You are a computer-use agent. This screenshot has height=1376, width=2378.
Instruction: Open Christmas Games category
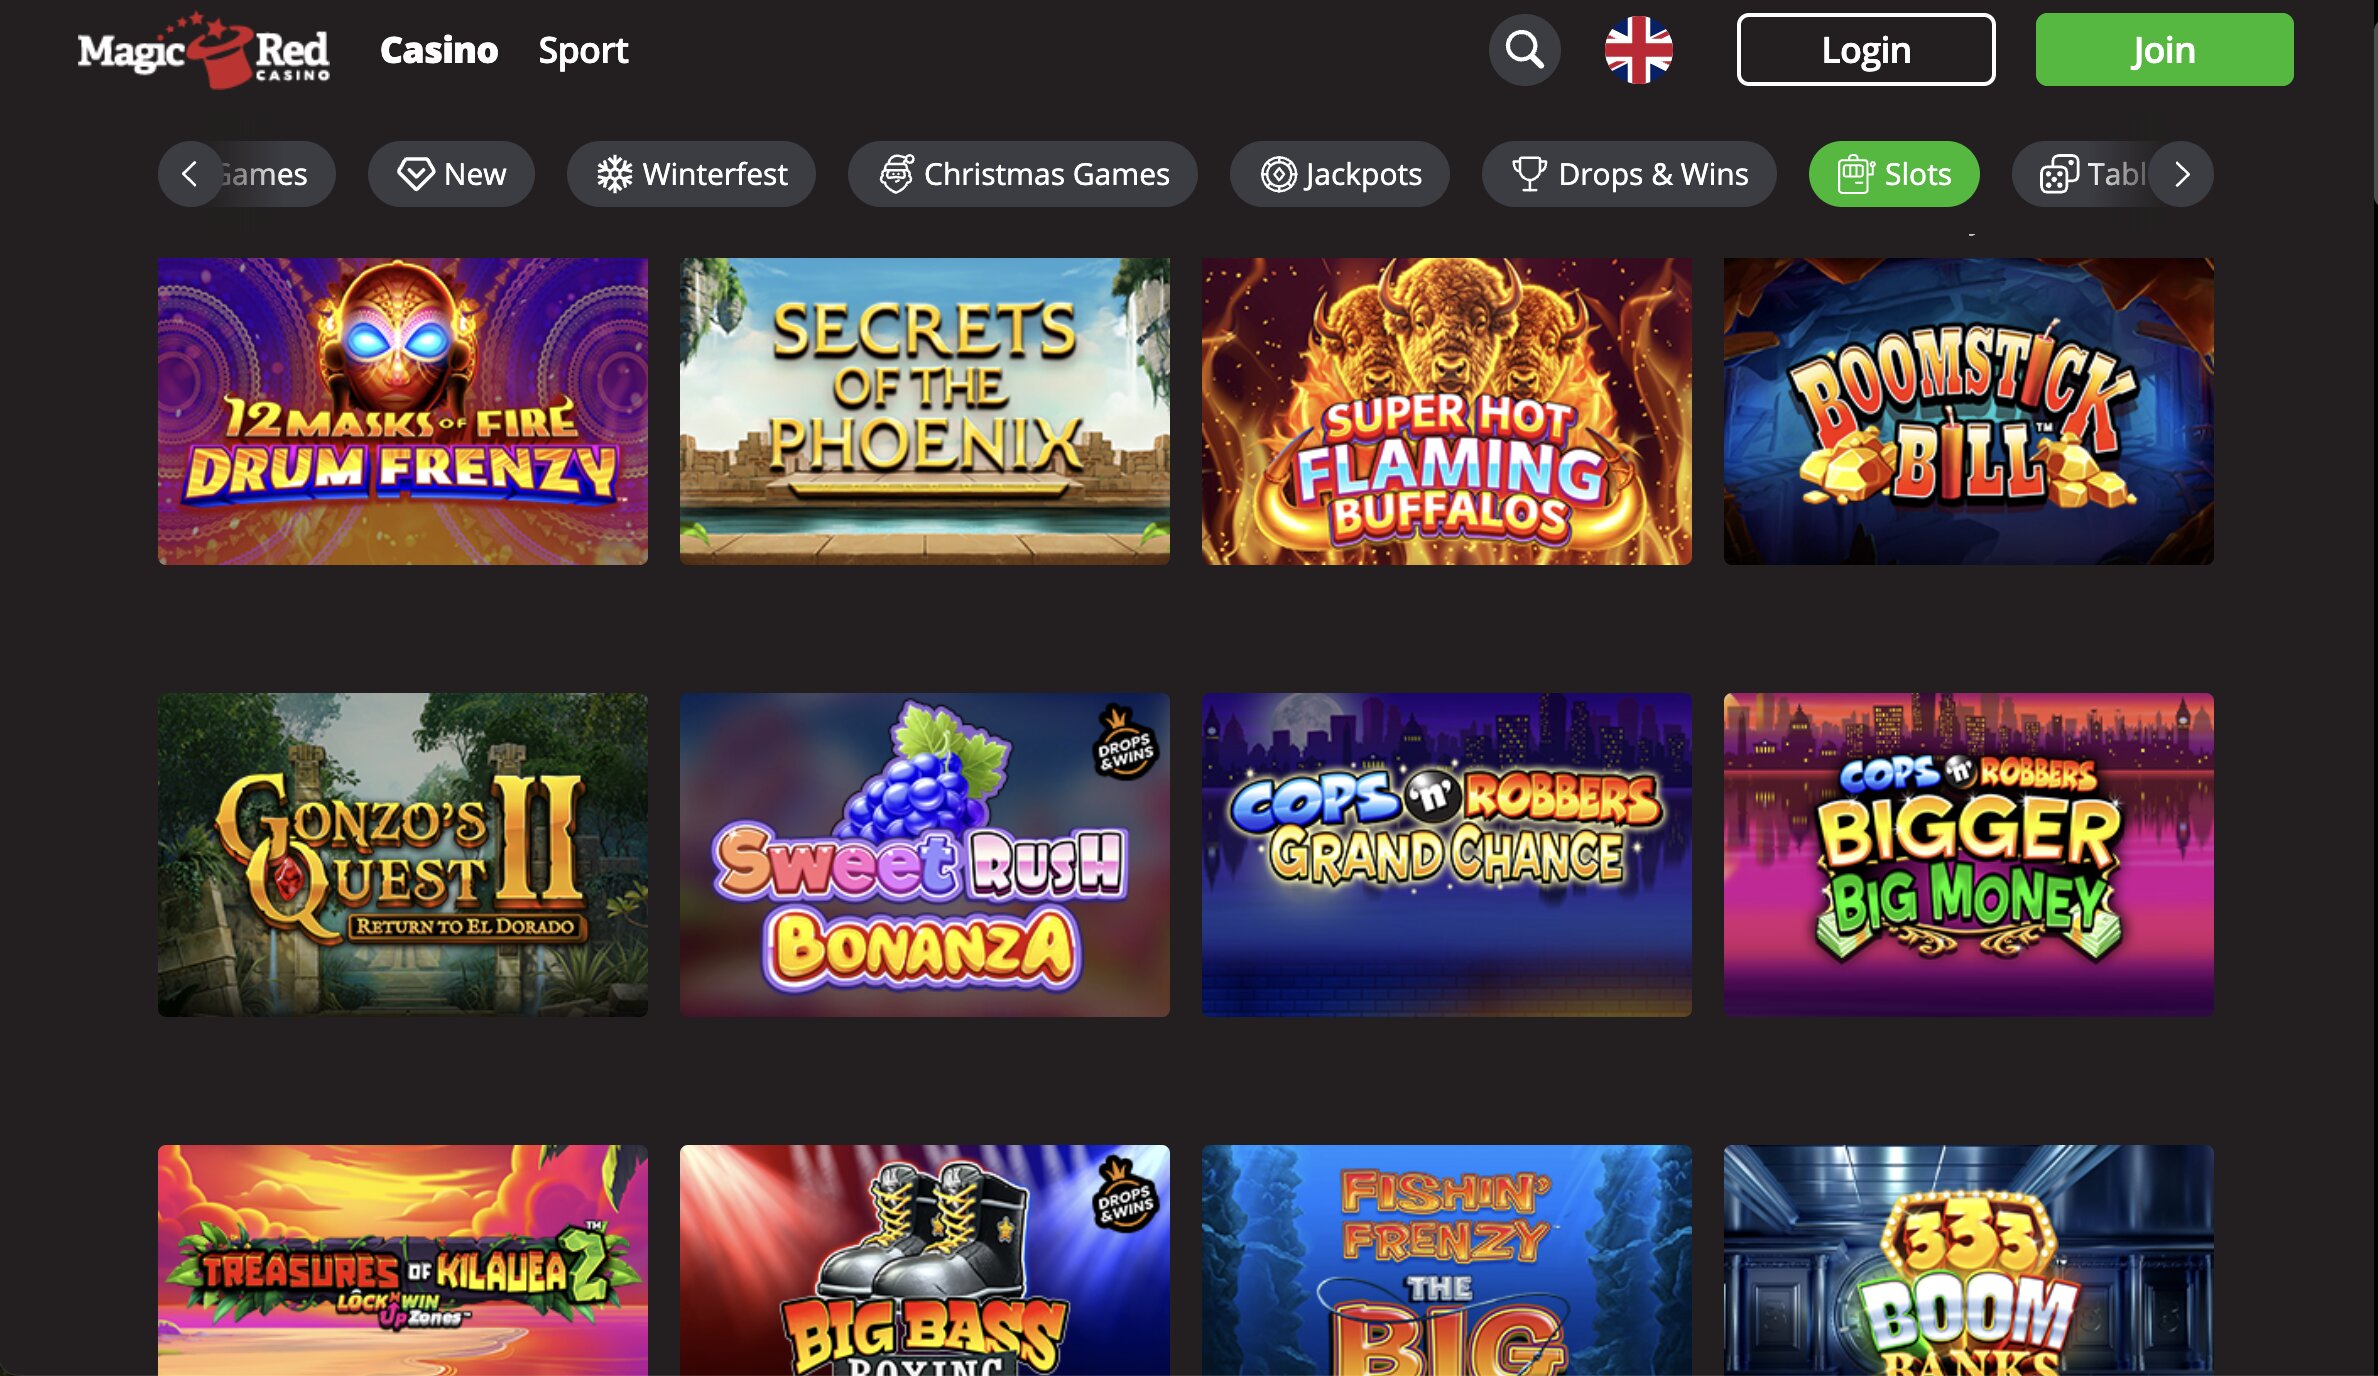point(1023,174)
